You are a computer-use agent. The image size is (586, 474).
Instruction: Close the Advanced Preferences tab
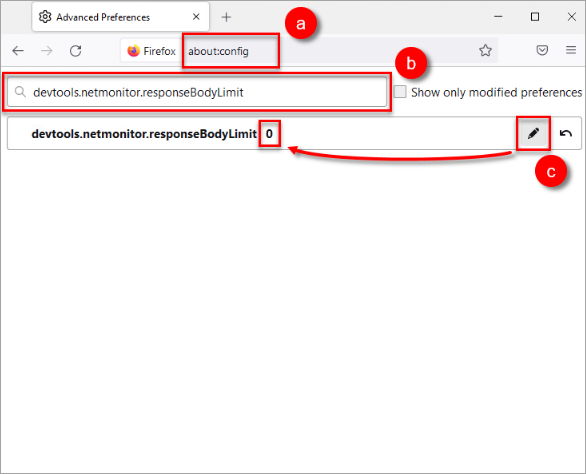pyautogui.click(x=196, y=17)
